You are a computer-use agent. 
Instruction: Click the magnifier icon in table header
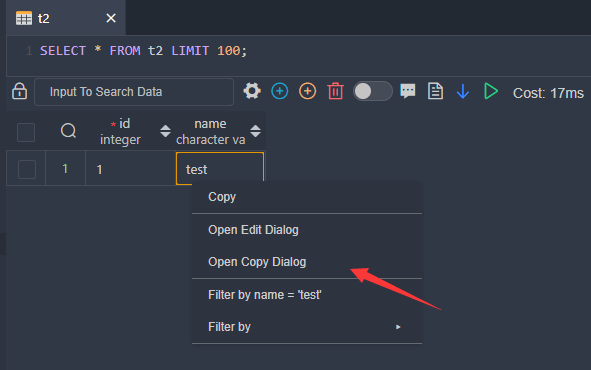coord(68,131)
